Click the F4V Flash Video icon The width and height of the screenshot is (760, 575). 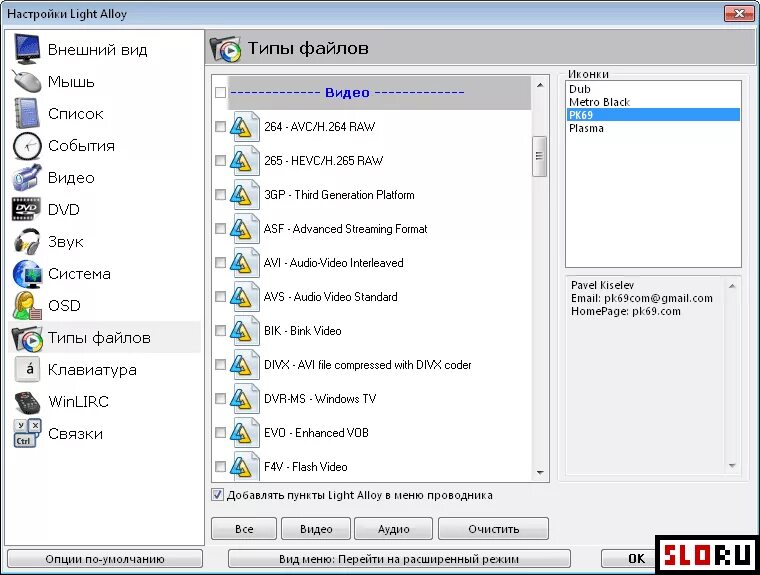244,465
